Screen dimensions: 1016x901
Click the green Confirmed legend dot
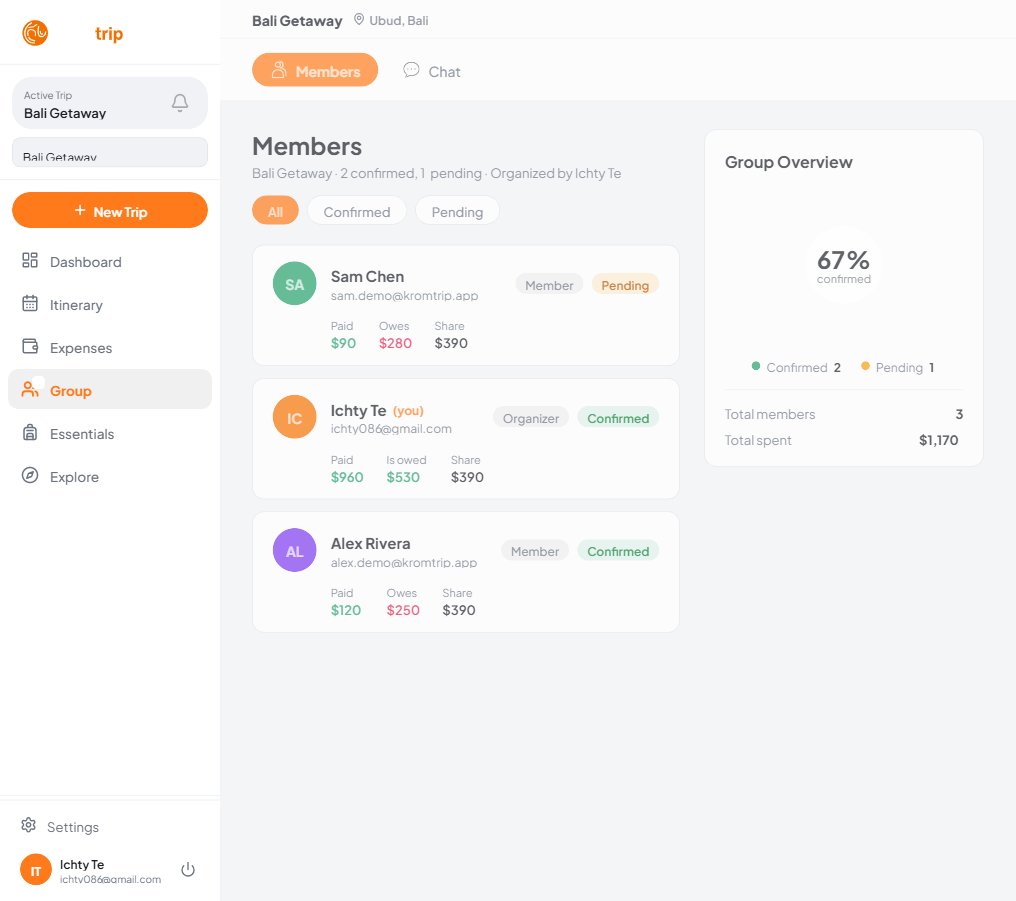click(756, 366)
